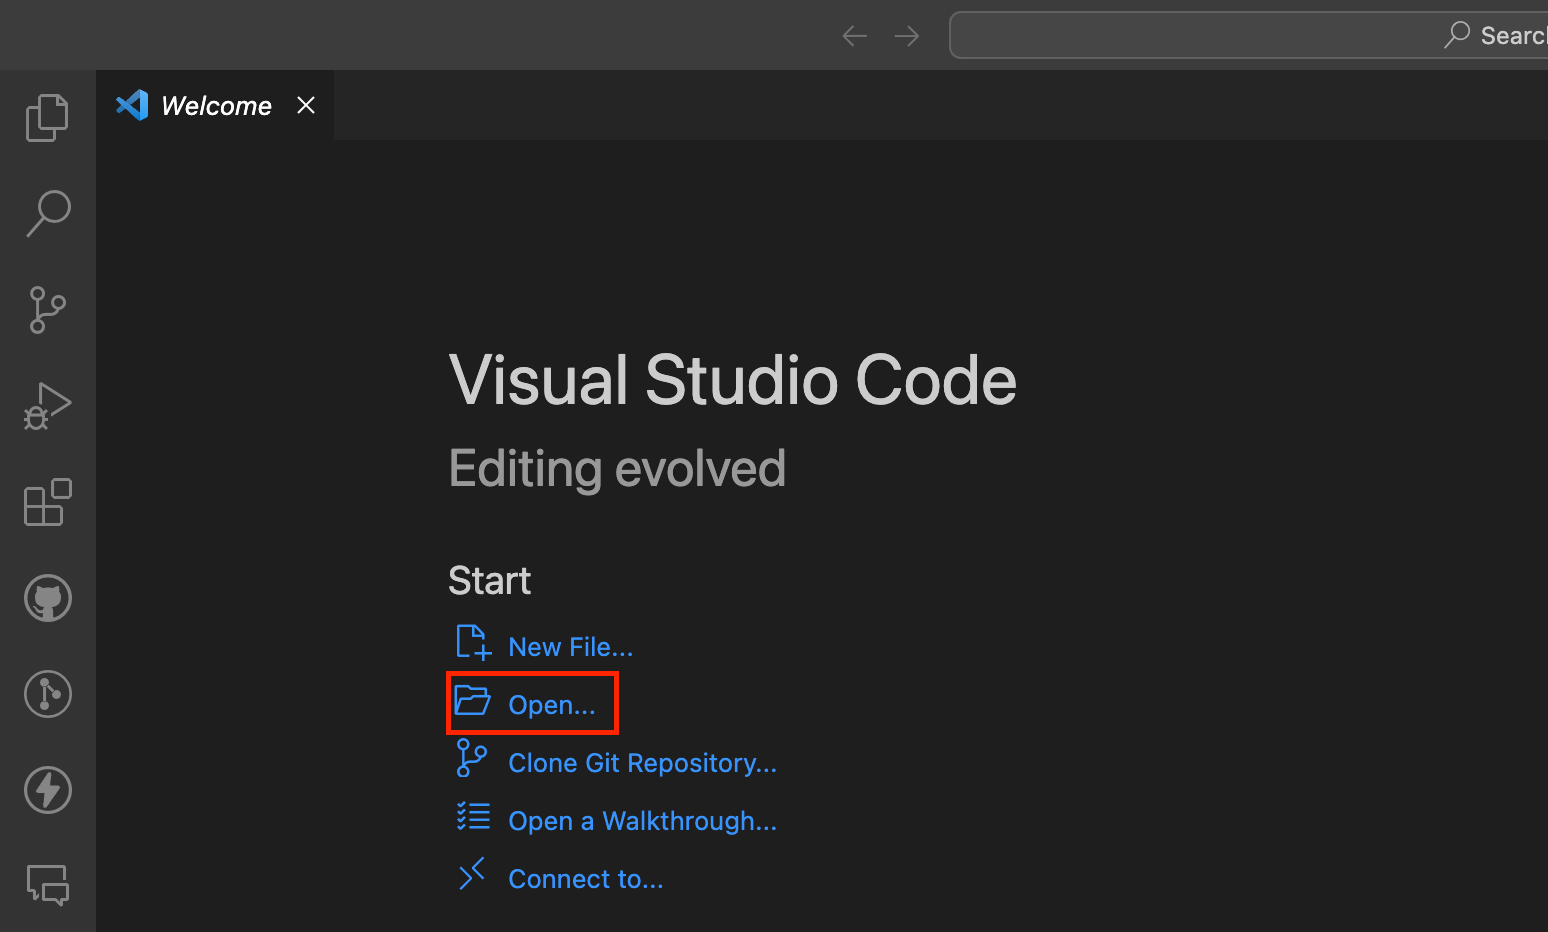The height and width of the screenshot is (932, 1548).
Task: Open the Chat view in activity bar
Action: click(47, 886)
